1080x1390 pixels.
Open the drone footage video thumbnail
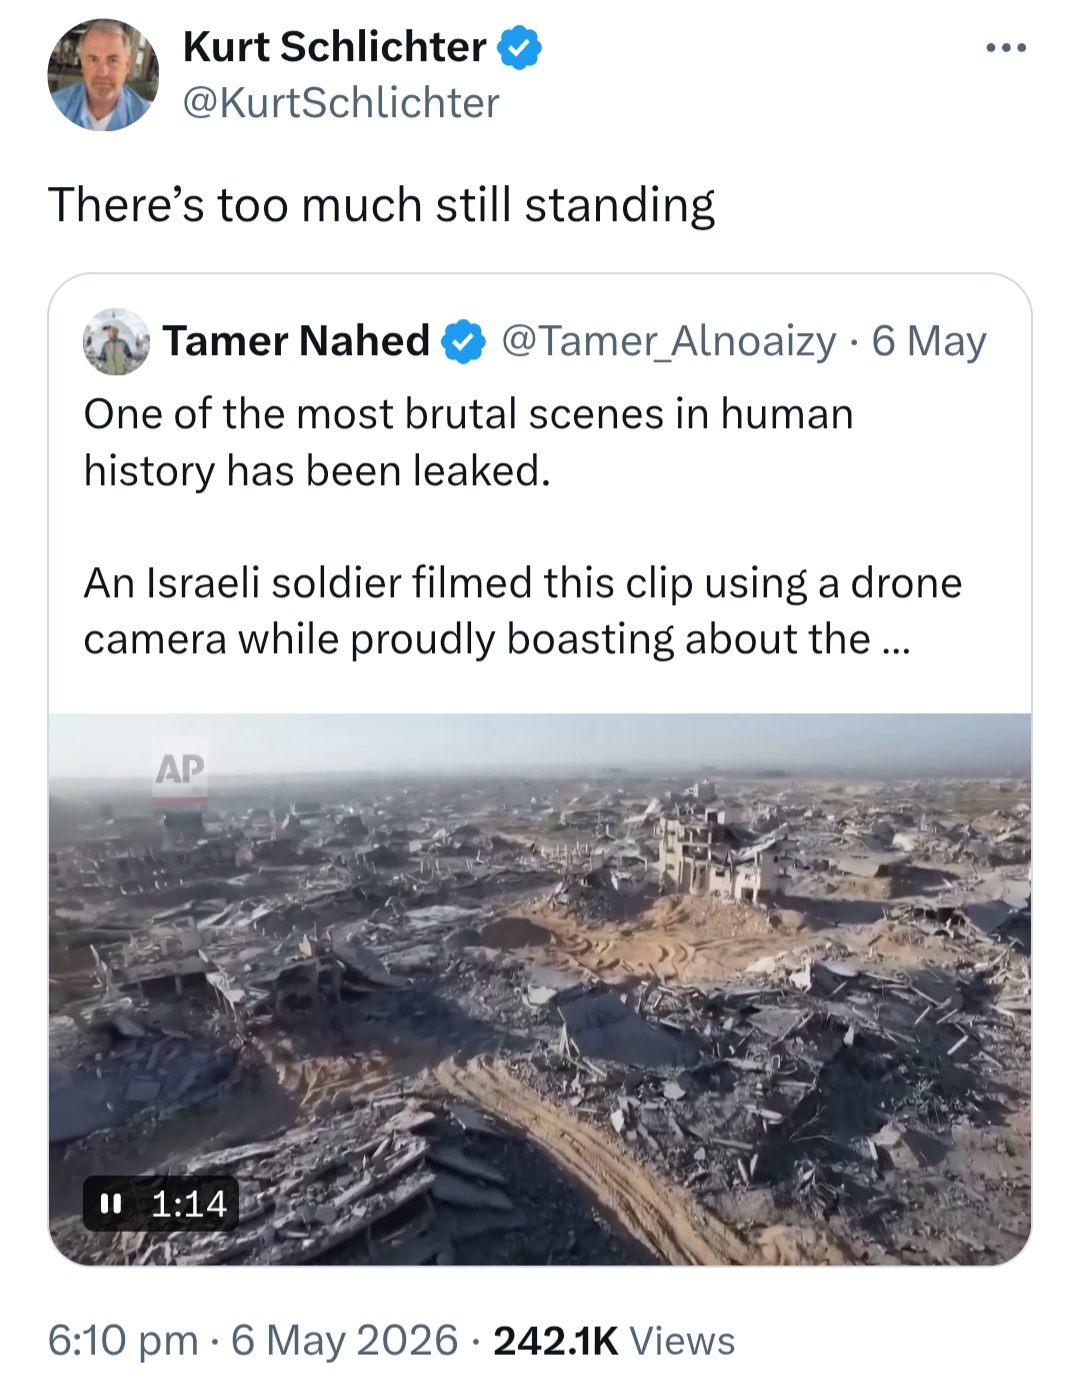point(540,989)
